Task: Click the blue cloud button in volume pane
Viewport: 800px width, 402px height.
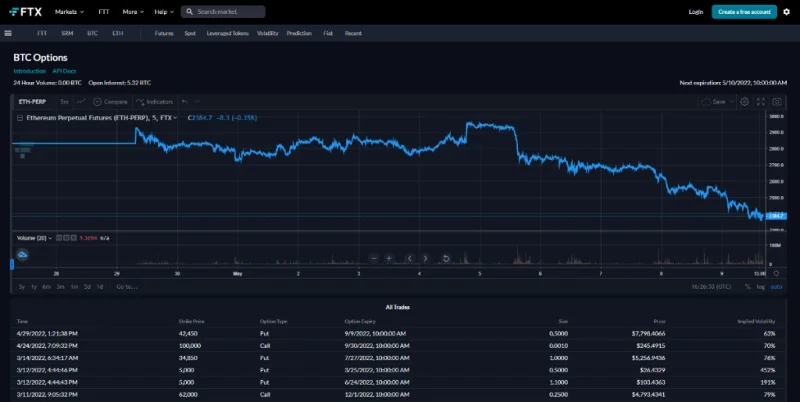Action: 22,254
